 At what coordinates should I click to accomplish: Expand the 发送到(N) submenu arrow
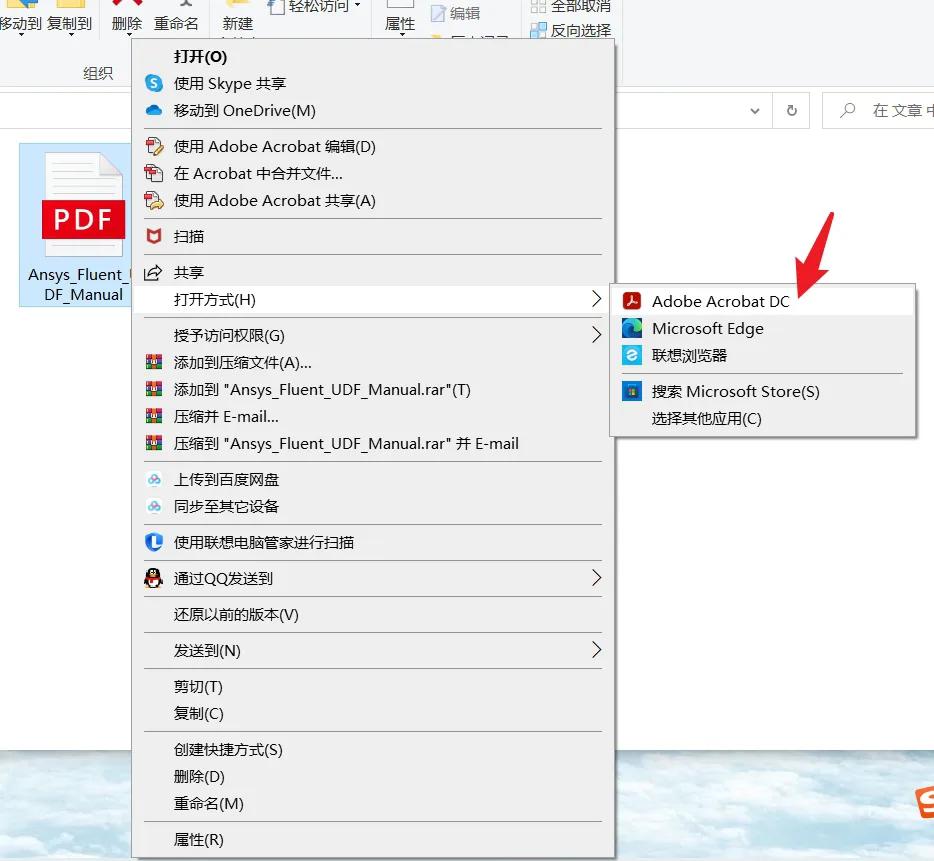(596, 649)
